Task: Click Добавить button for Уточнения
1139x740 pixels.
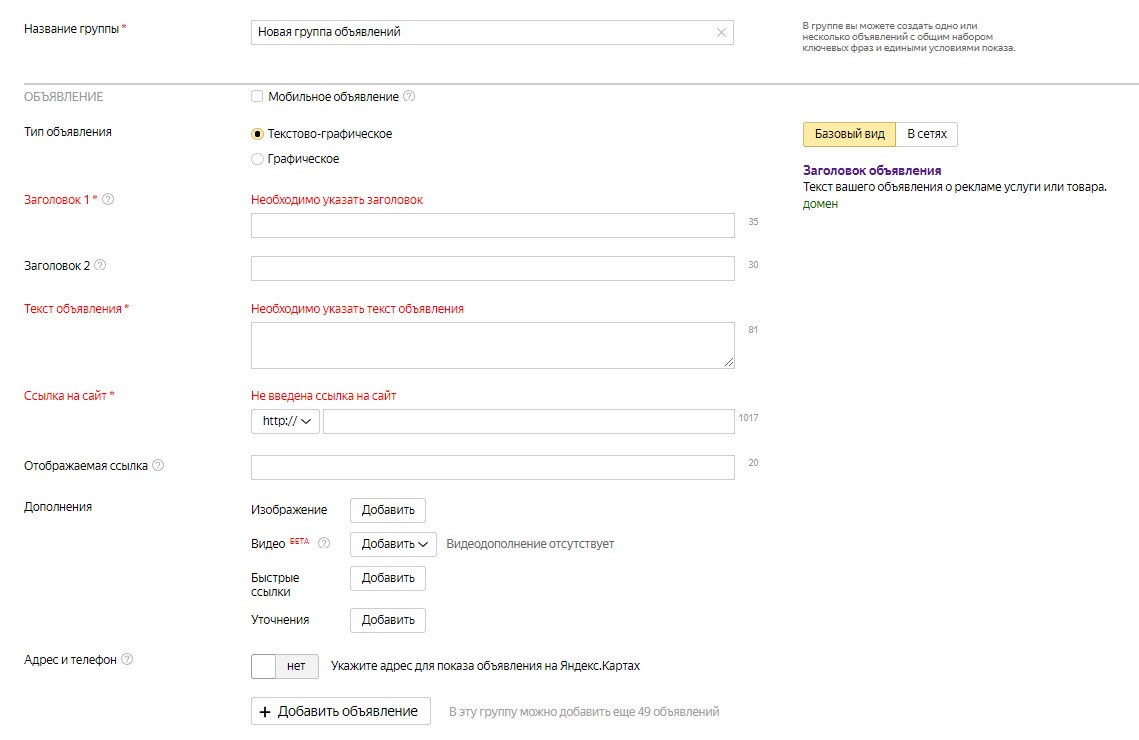Action: coord(388,620)
